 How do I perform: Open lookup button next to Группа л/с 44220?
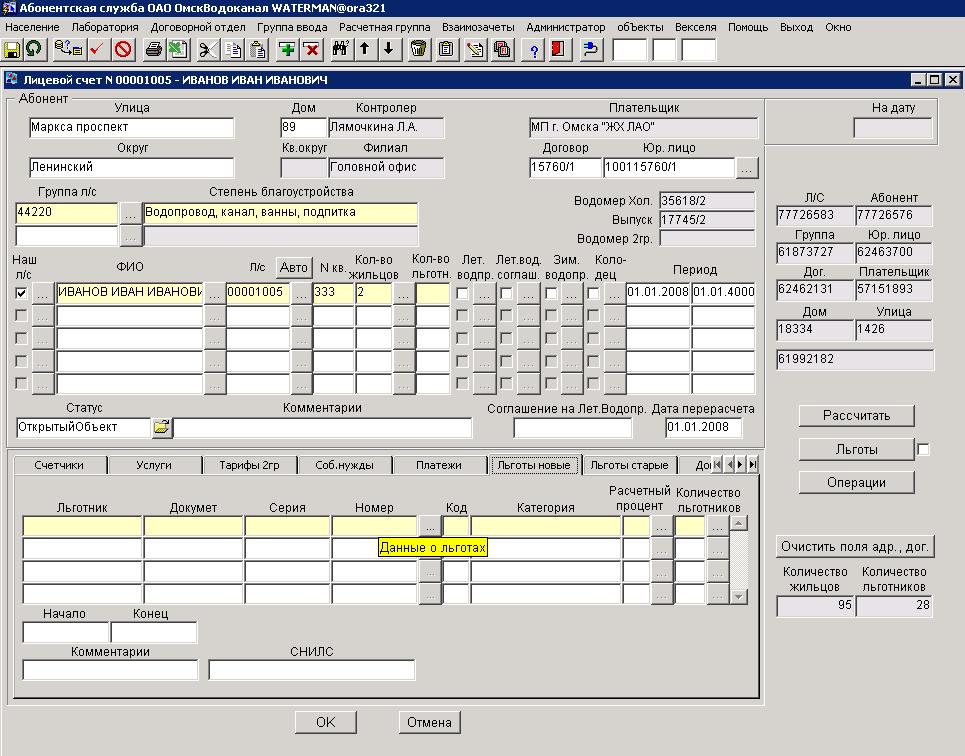pos(130,213)
